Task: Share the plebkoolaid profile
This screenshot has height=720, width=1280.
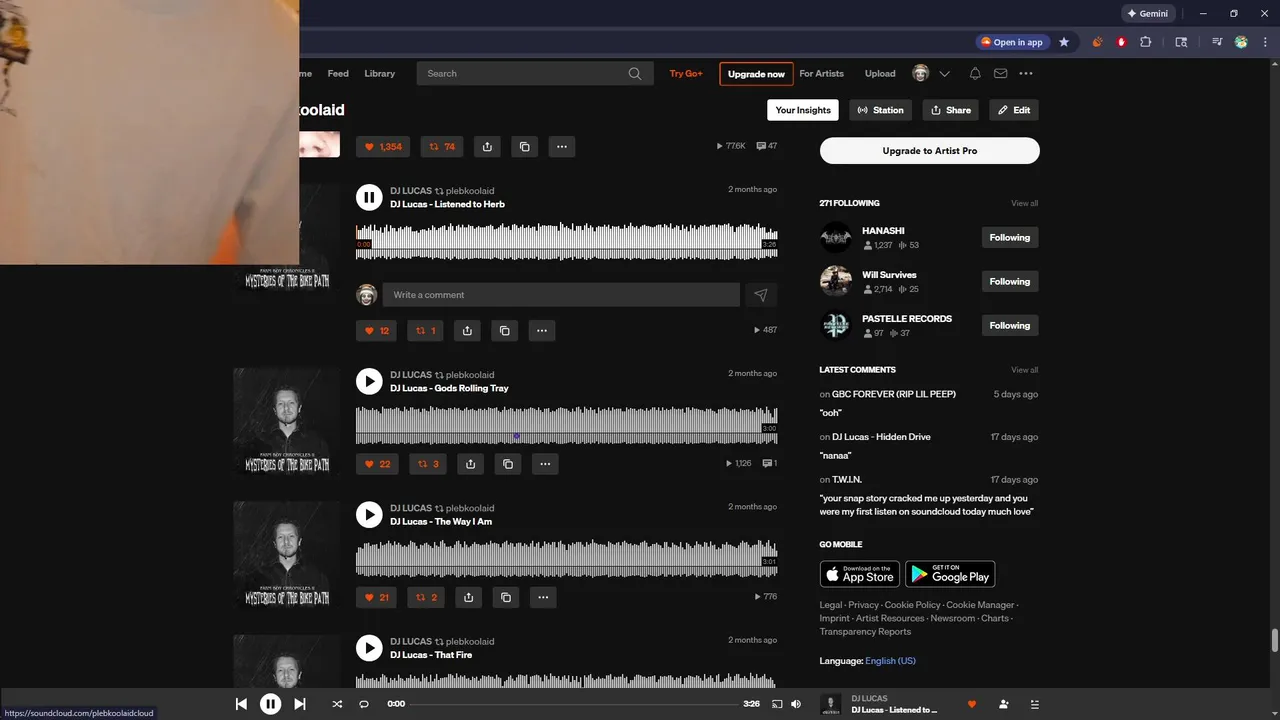Action: point(950,110)
